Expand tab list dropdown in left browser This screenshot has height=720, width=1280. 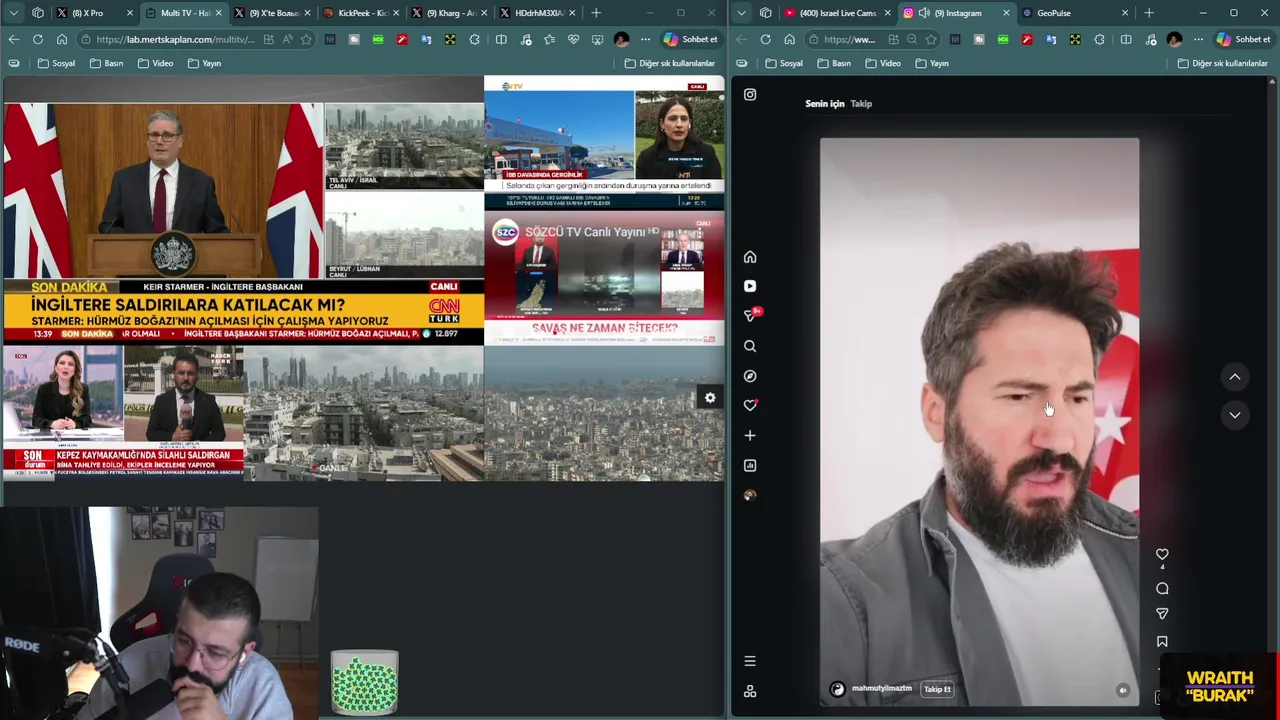[13, 13]
